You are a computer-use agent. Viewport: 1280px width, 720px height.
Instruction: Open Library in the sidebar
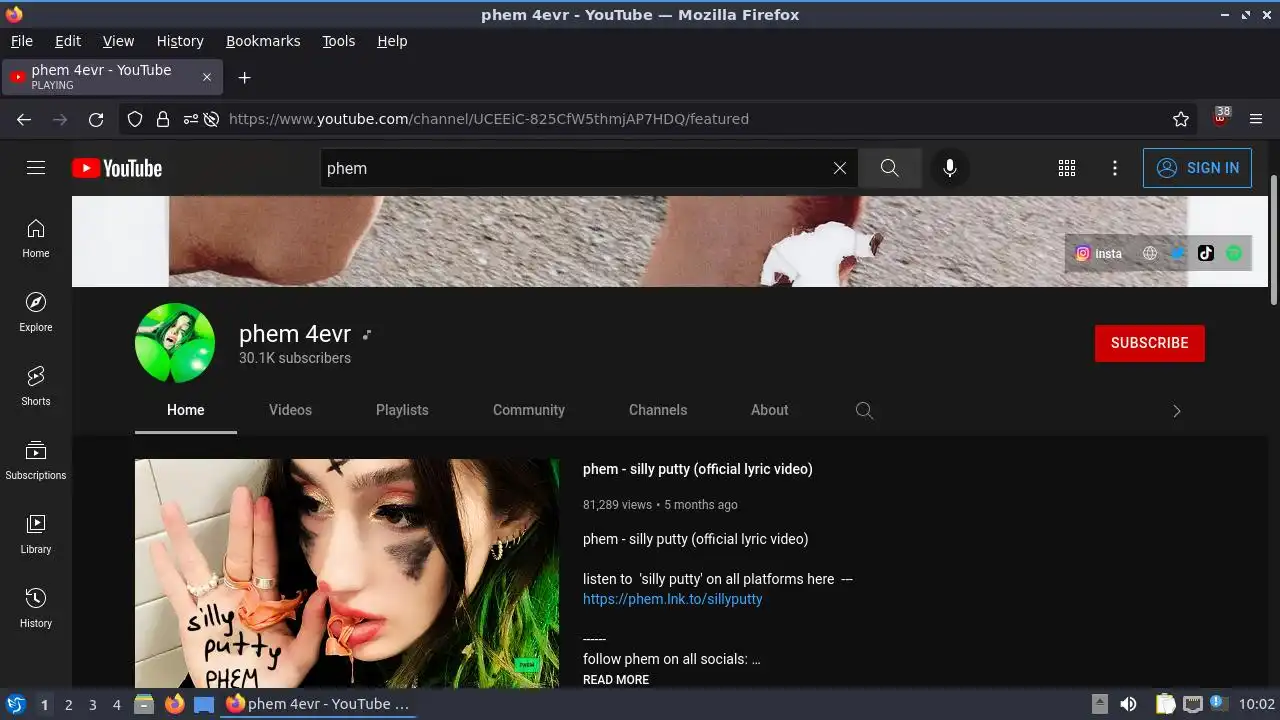36,534
